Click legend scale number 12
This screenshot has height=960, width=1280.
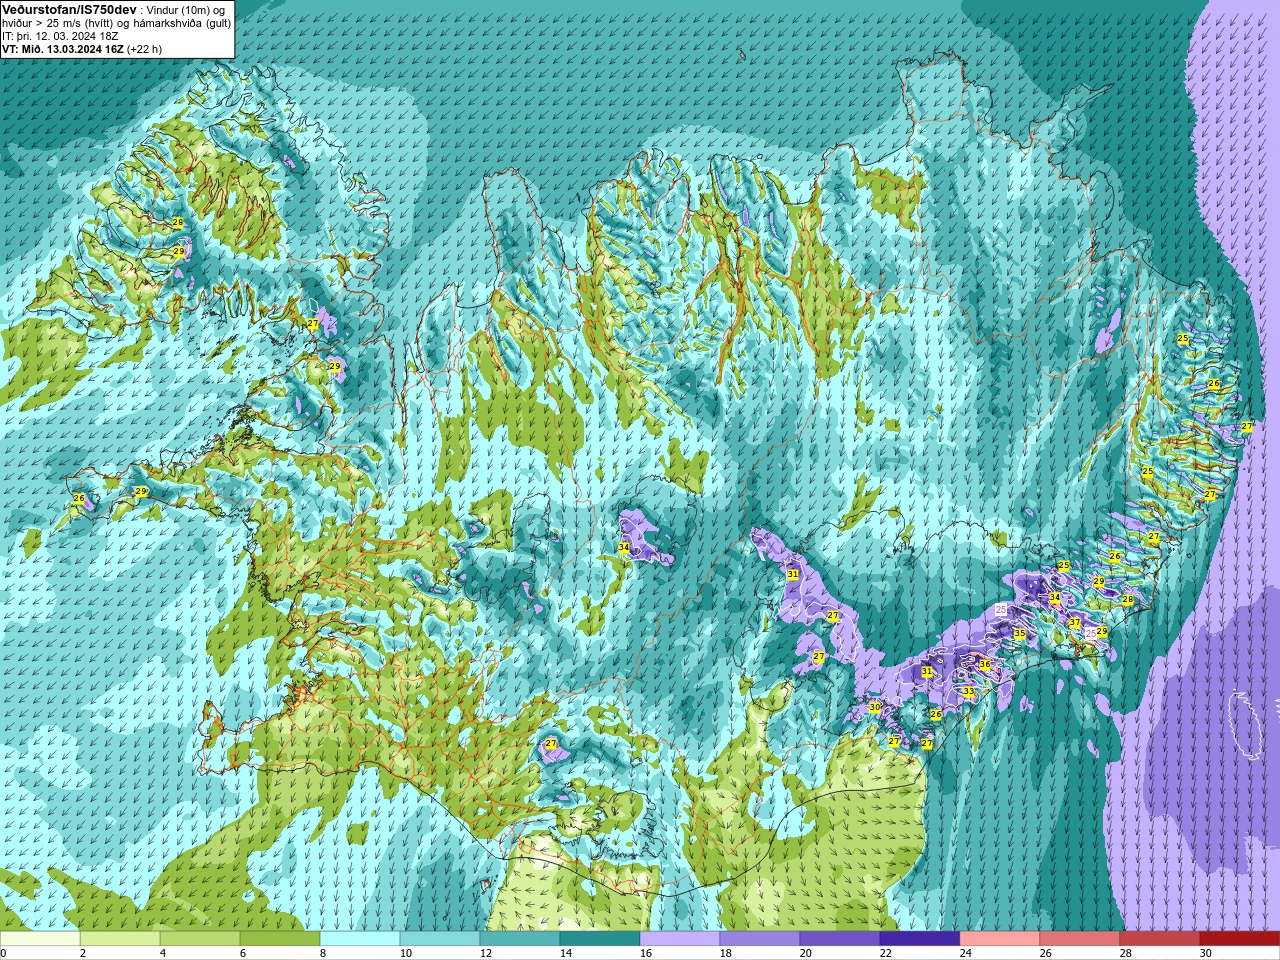coord(486,953)
